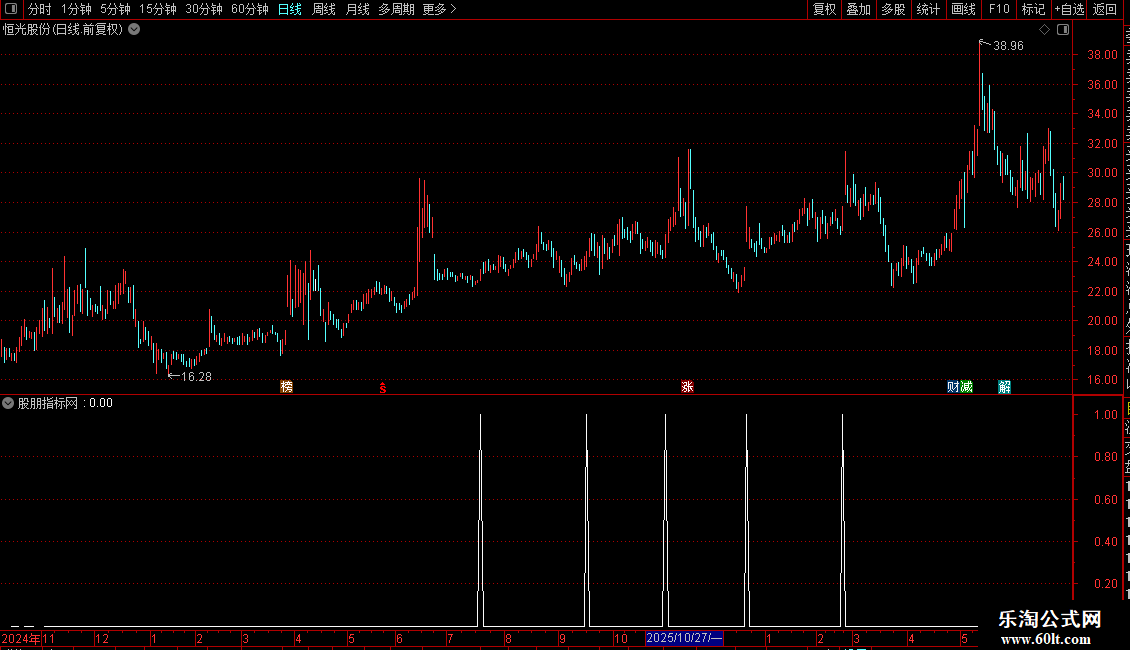Screen dimensions: 1130x650
Task: Click the 多股 multi-stock button
Action: click(x=893, y=9)
